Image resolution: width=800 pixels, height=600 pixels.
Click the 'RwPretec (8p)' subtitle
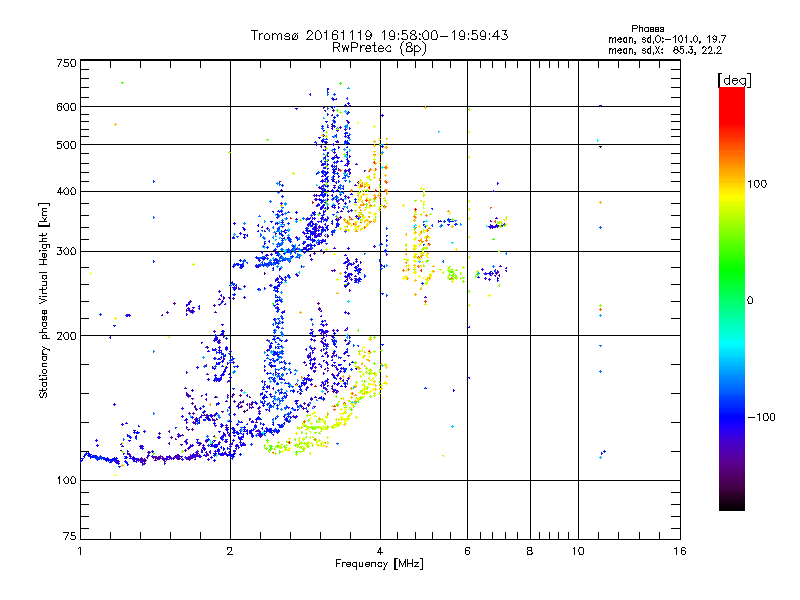[x=380, y=48]
